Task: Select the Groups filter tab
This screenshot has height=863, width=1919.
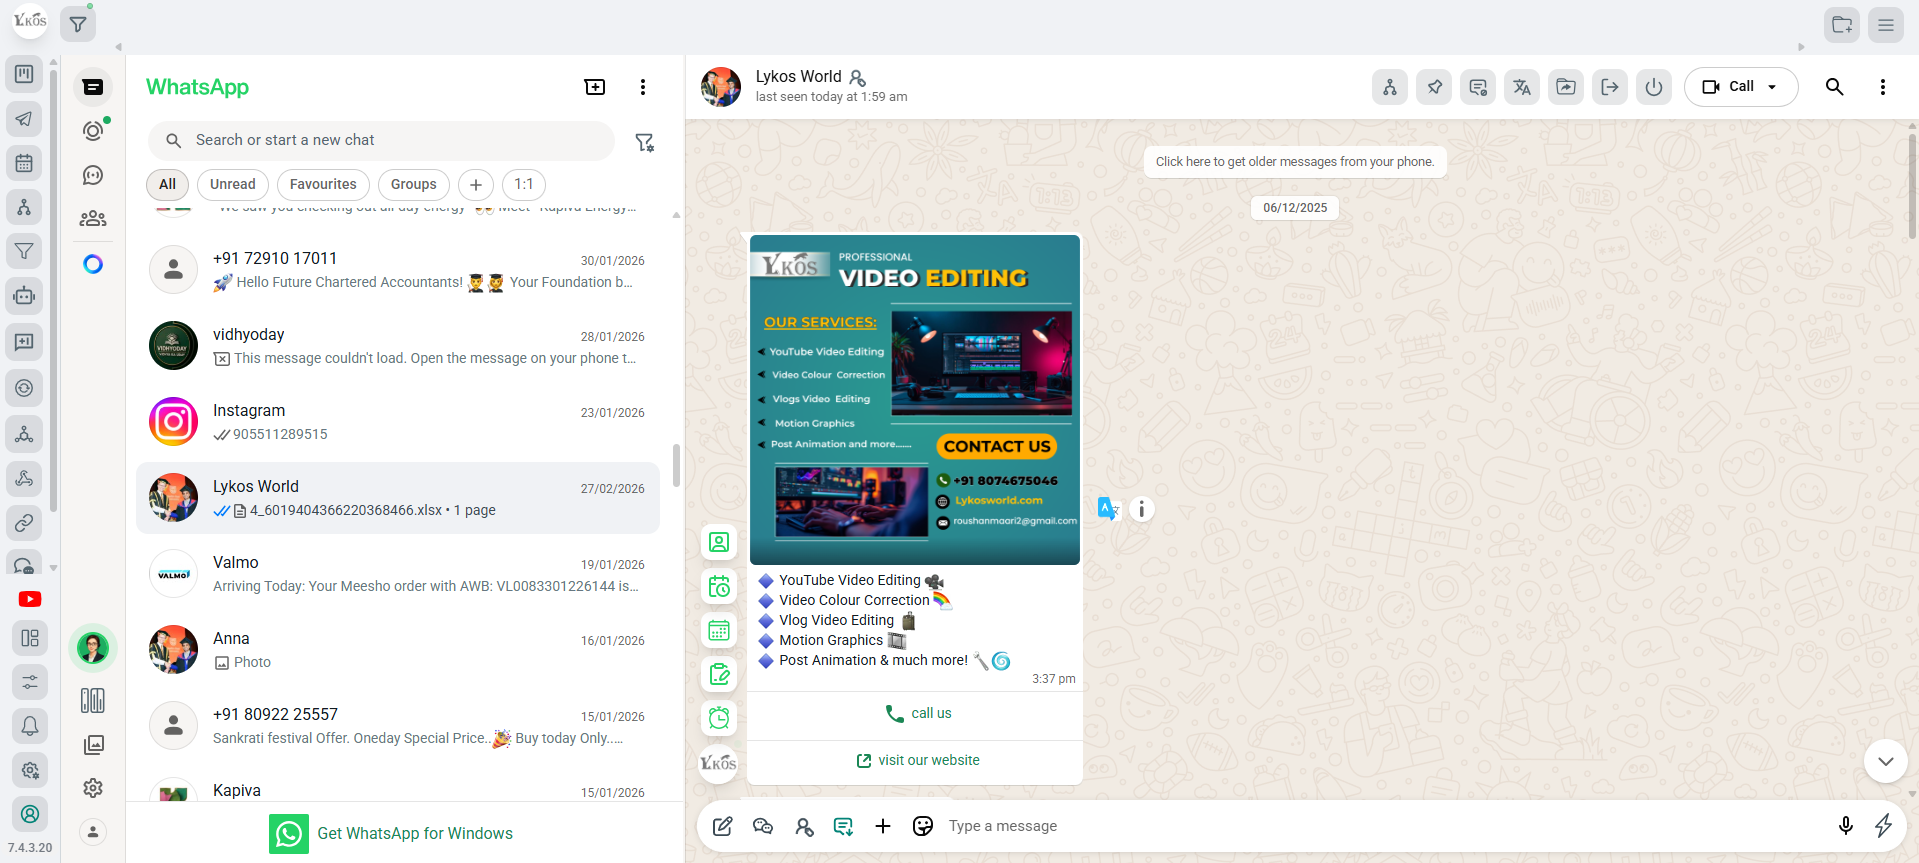Action: pyautogui.click(x=413, y=184)
